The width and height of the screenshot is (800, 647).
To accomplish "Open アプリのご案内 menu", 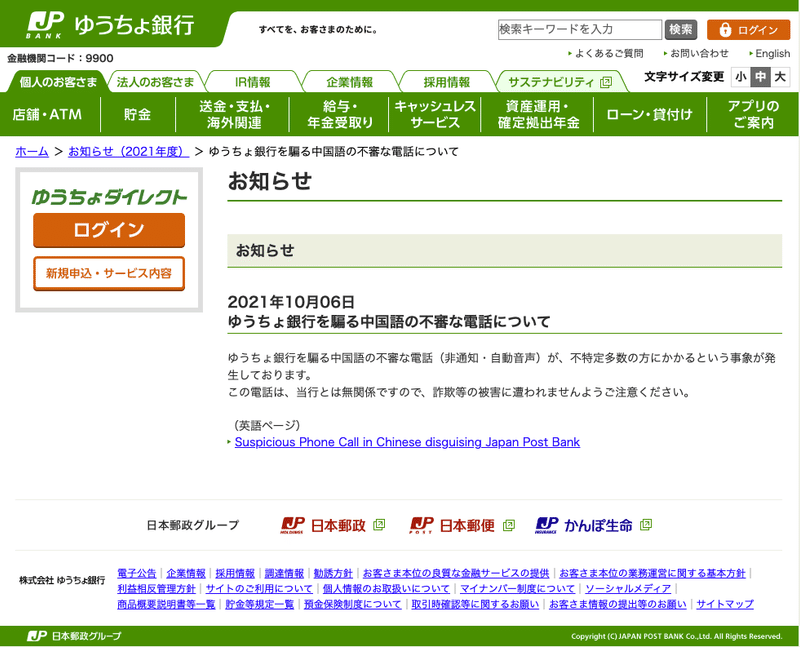I will (754, 114).
